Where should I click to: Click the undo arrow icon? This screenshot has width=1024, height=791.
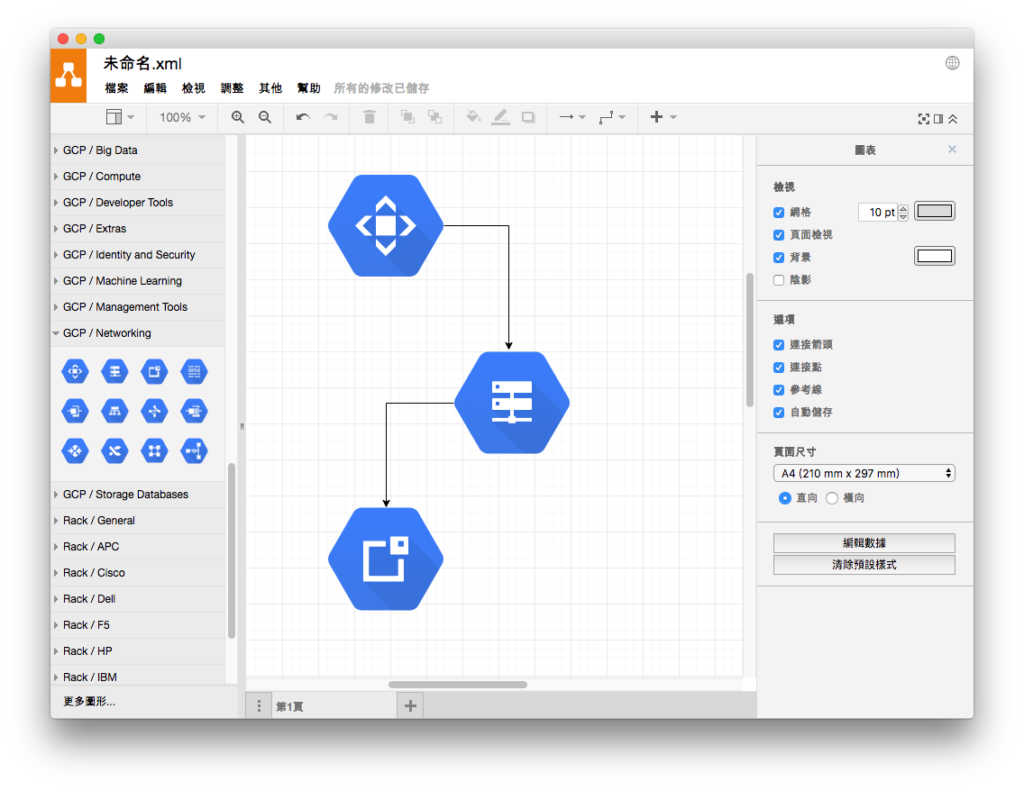[302, 117]
